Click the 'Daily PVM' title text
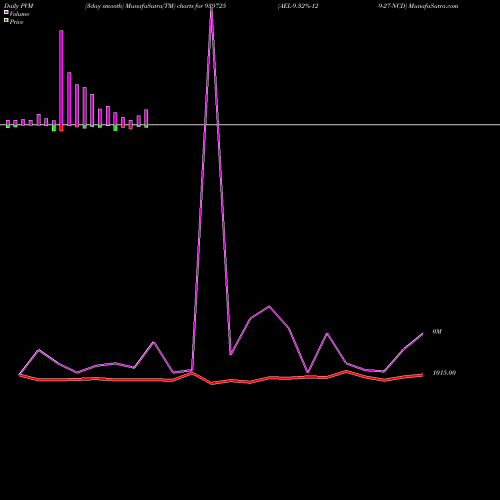The width and height of the screenshot is (500, 500). click(x=19, y=6)
